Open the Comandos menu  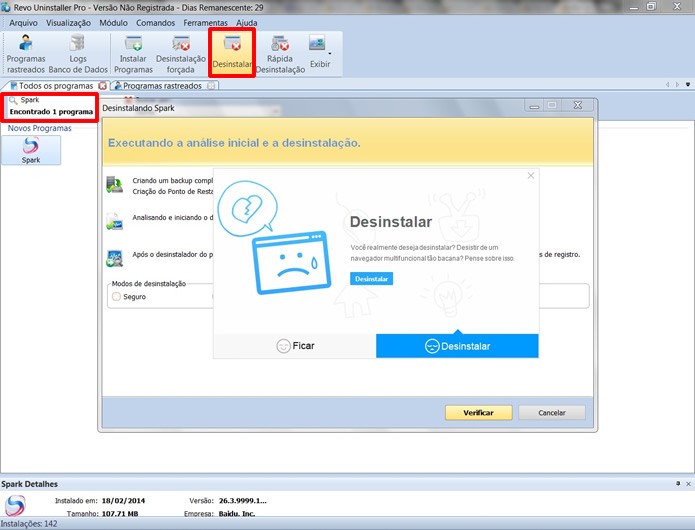(x=156, y=23)
